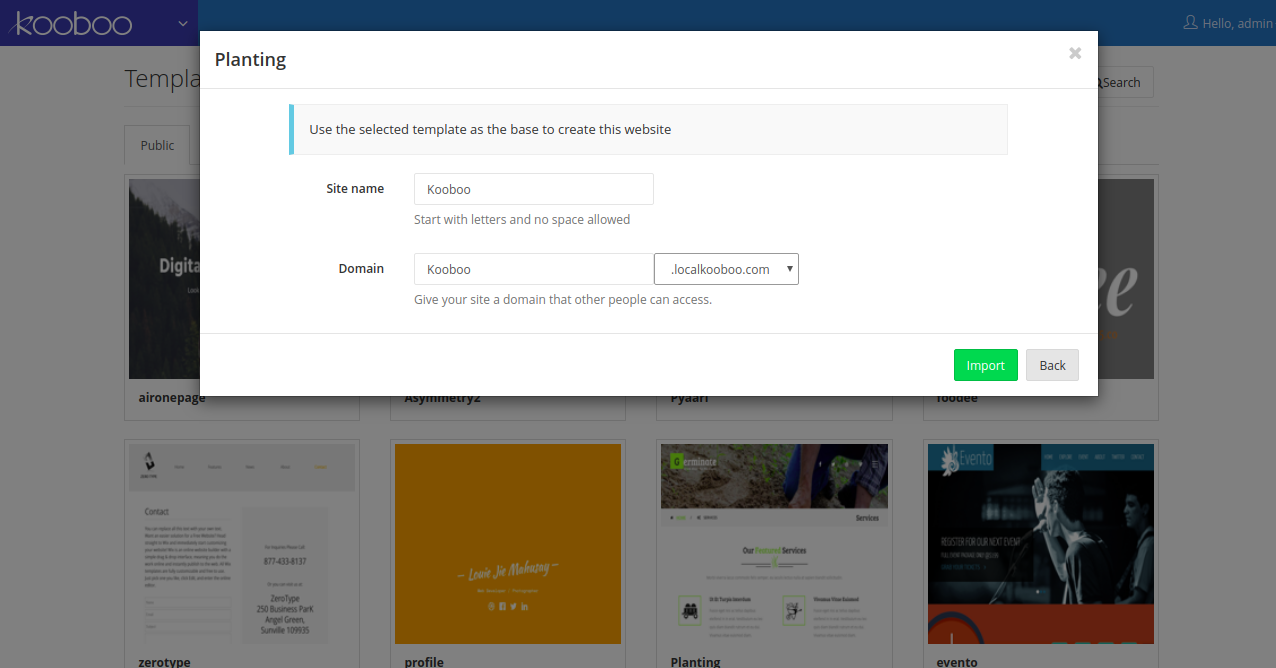Click the Domain name input field
The height and width of the screenshot is (668, 1276).
click(534, 269)
